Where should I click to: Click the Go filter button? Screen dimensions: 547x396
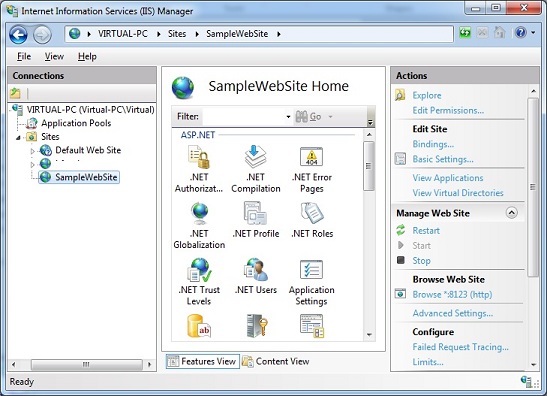308,116
